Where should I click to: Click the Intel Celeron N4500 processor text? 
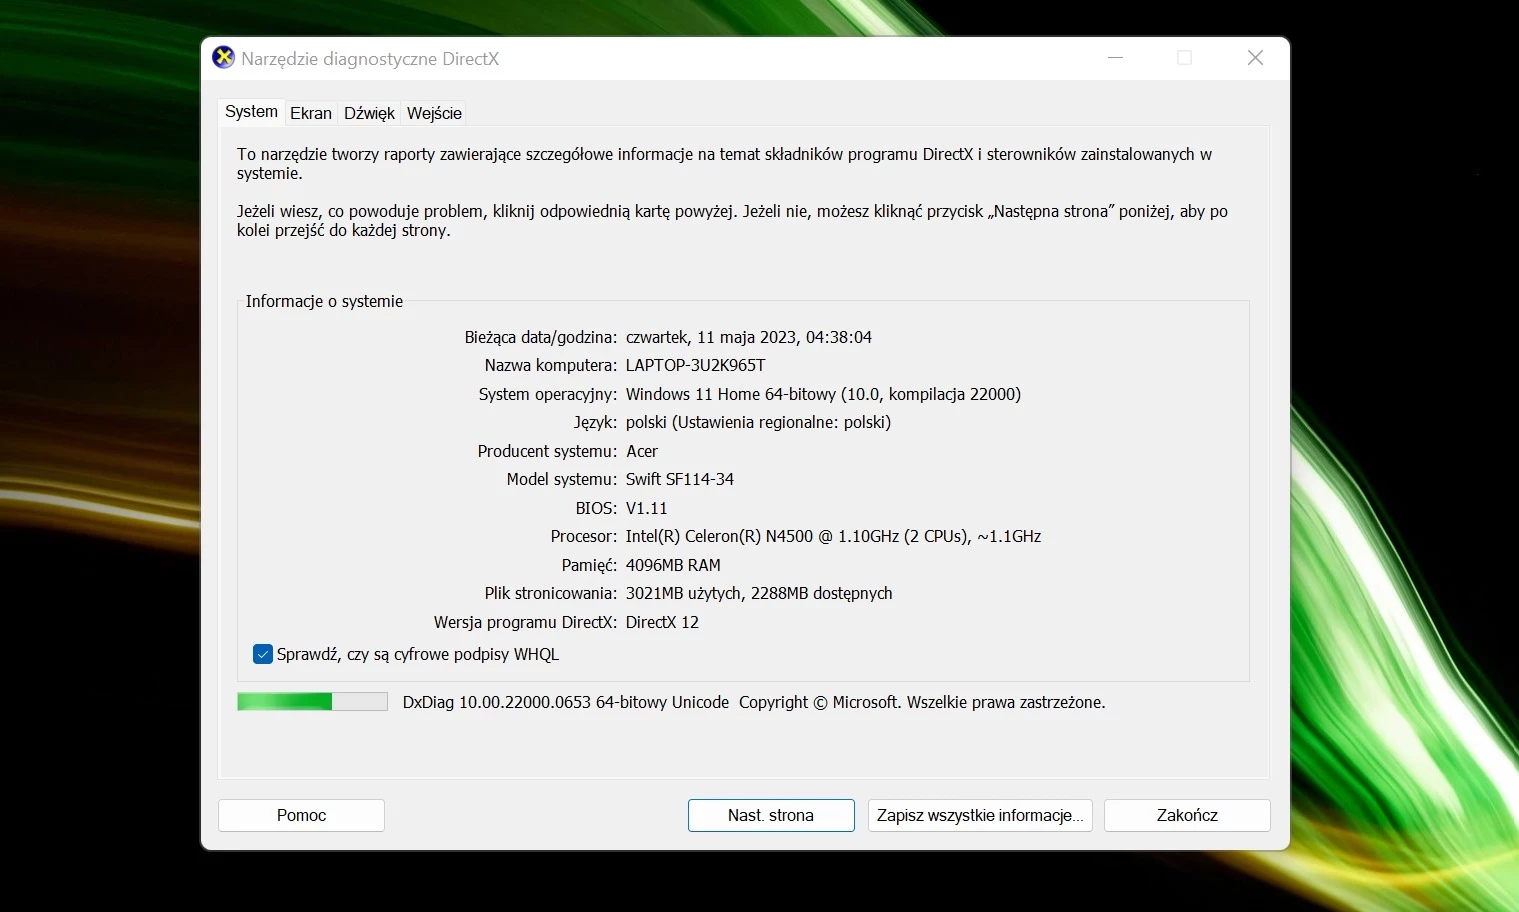click(x=834, y=536)
